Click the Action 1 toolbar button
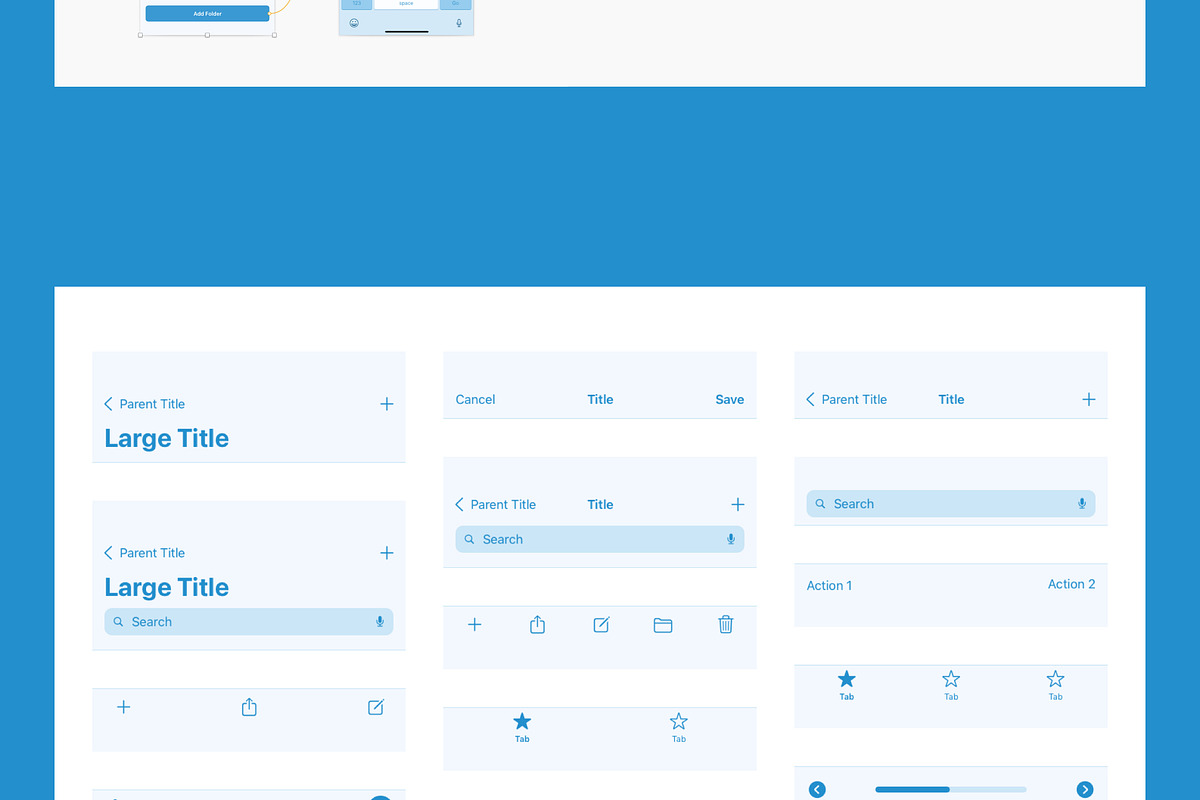 830,586
